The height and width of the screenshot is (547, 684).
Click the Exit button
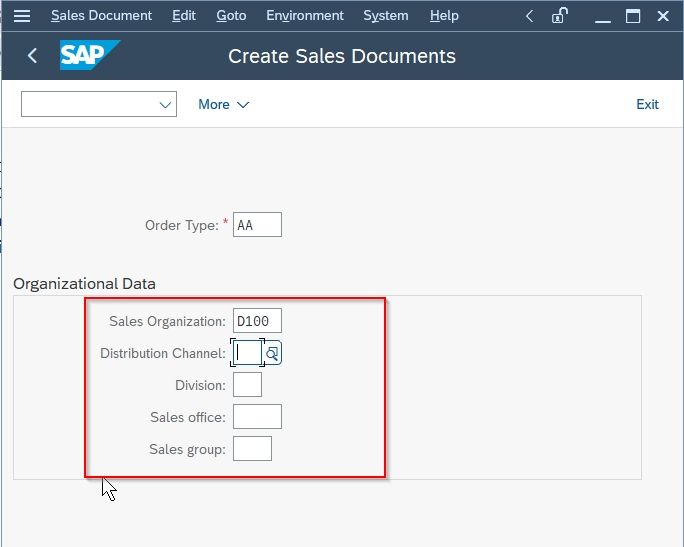click(x=647, y=104)
